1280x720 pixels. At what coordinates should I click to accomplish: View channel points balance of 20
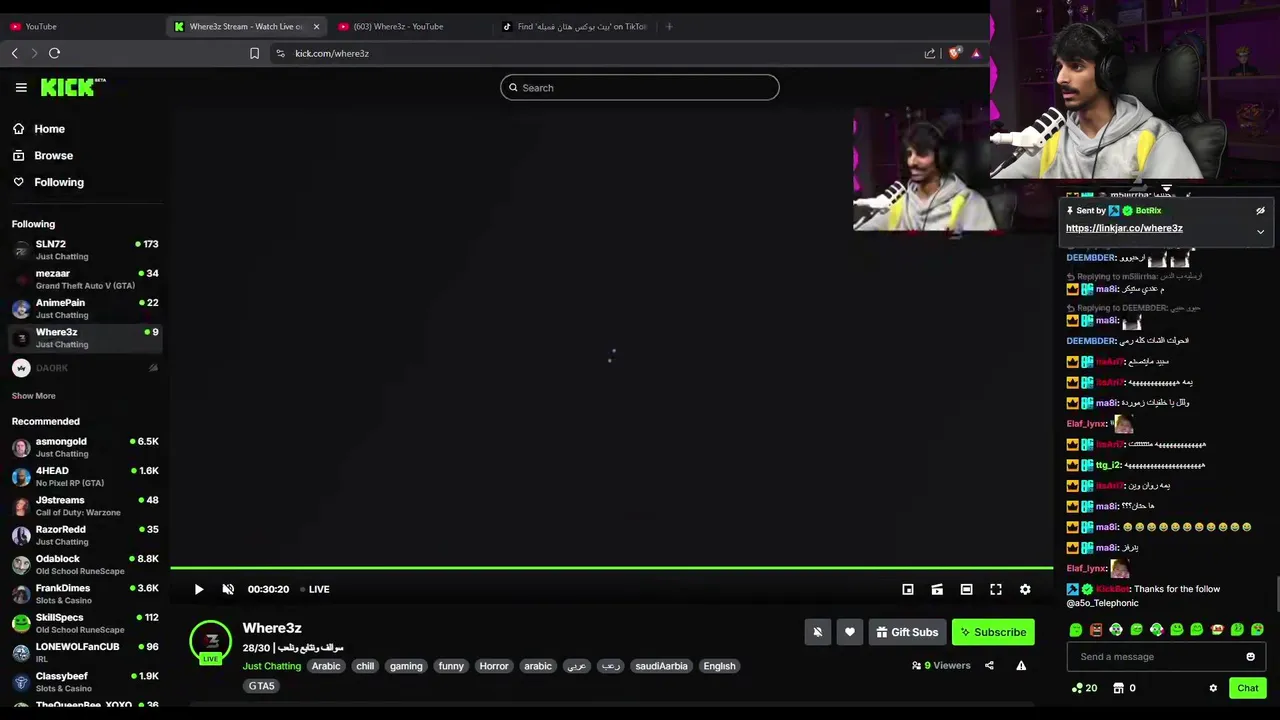(x=1084, y=688)
